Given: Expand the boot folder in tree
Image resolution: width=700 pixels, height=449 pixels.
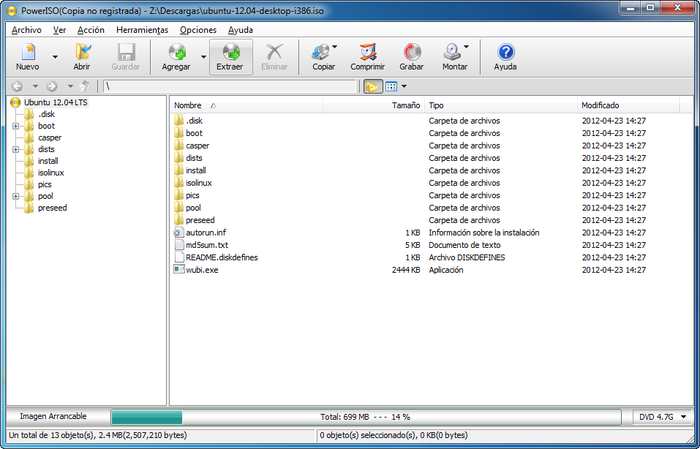Looking at the screenshot, I should [x=16, y=126].
